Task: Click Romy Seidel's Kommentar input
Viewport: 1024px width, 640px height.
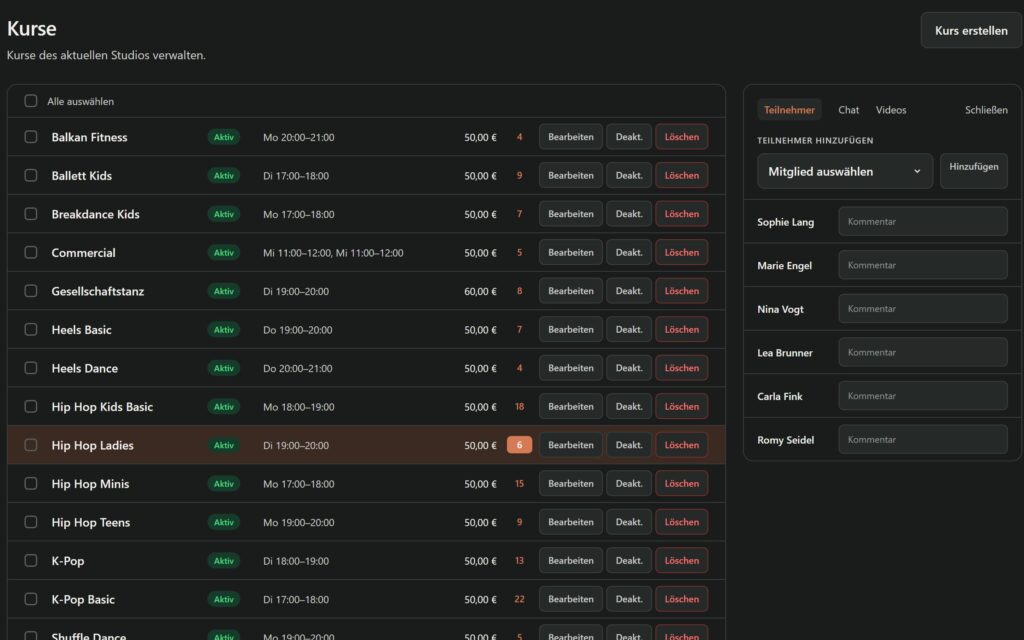Action: [923, 440]
